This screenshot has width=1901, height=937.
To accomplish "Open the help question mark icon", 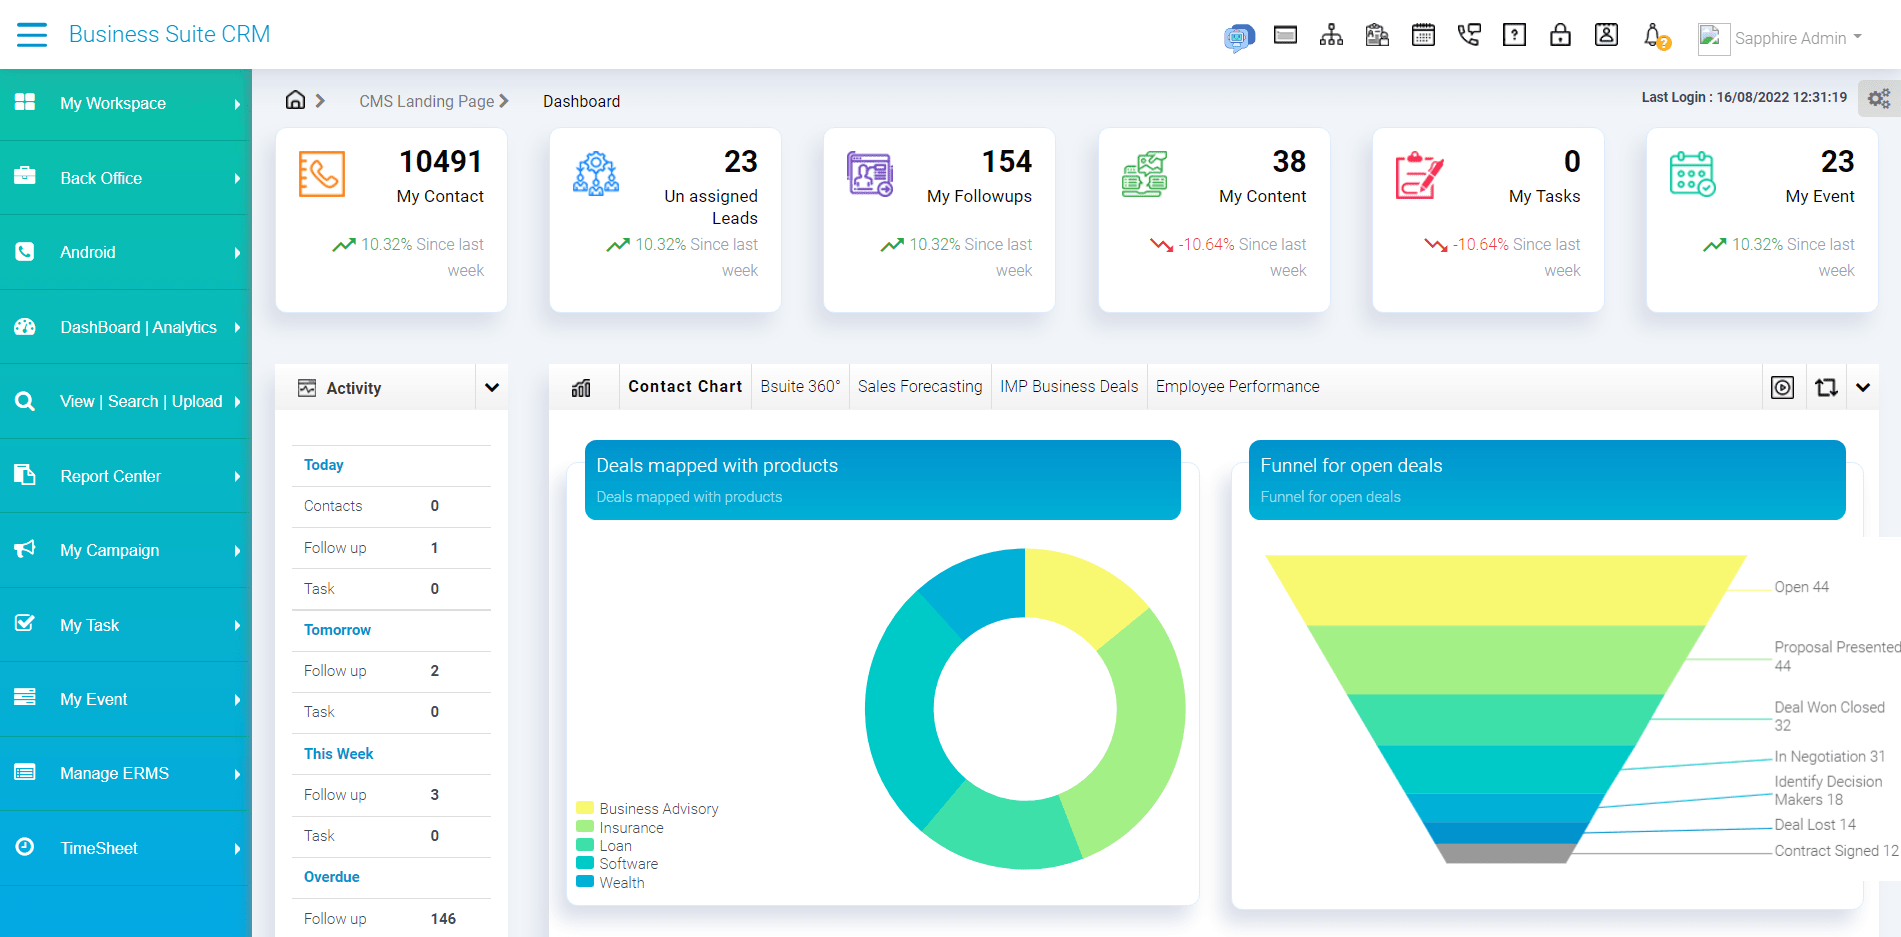I will click(1515, 35).
